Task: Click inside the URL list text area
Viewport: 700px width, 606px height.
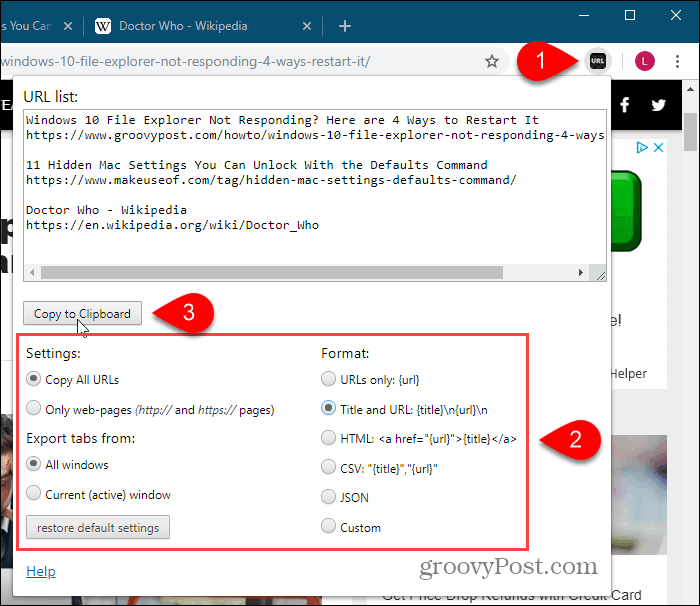Action: tap(315, 196)
